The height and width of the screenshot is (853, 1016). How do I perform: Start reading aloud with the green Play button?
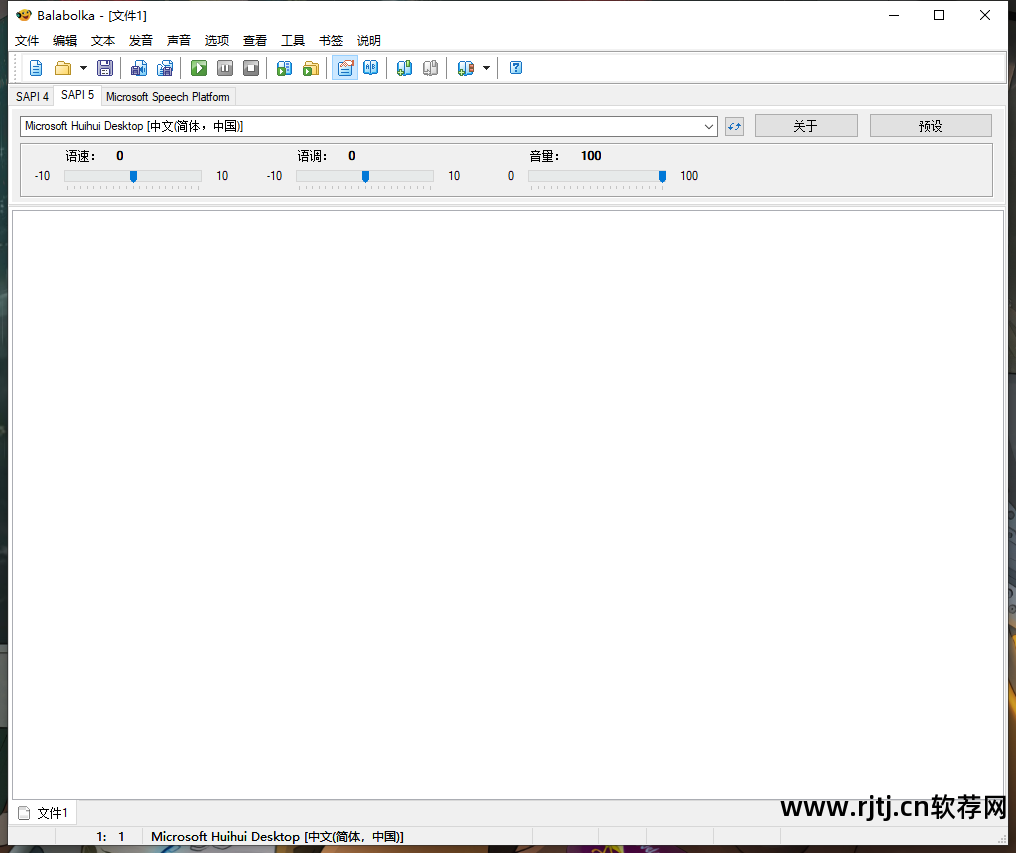tap(199, 68)
